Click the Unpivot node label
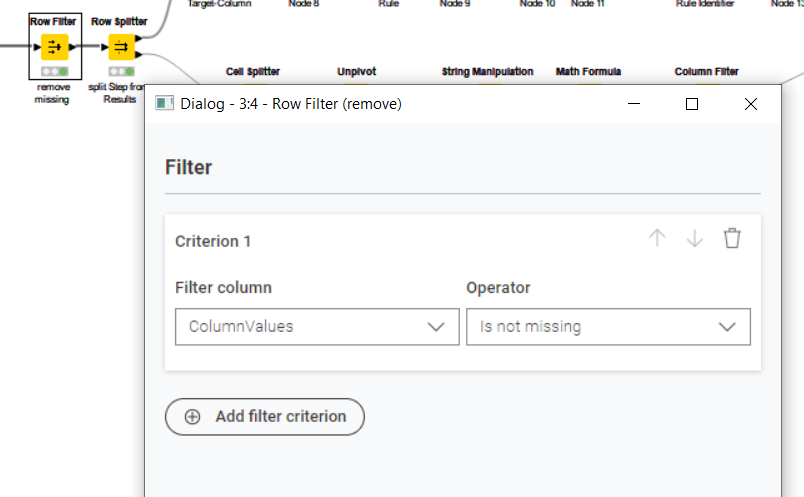The image size is (804, 497). [x=356, y=71]
